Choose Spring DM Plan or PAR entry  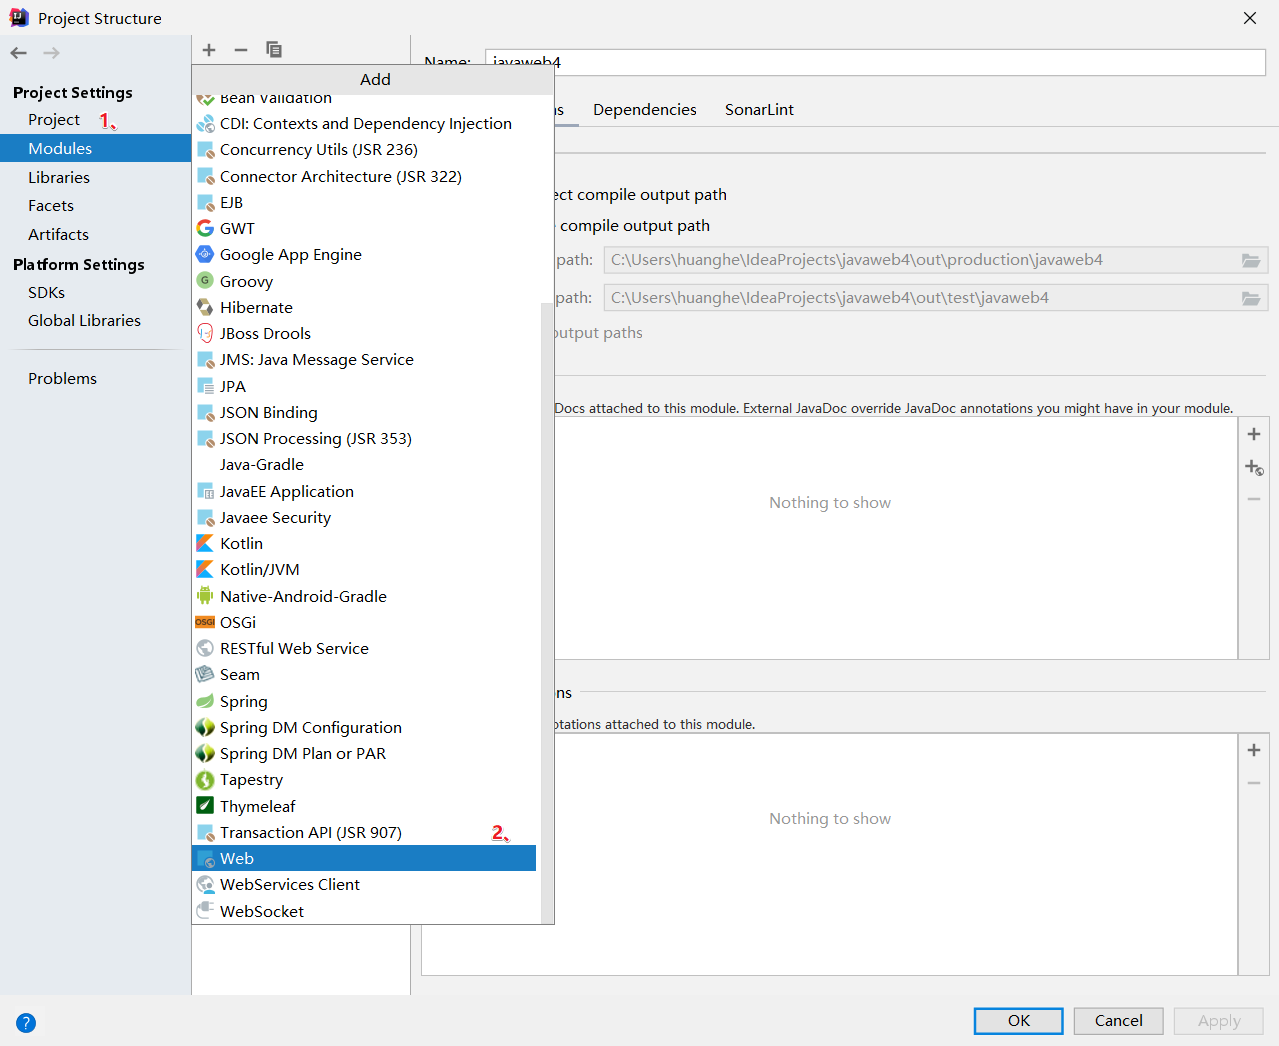[364, 753]
